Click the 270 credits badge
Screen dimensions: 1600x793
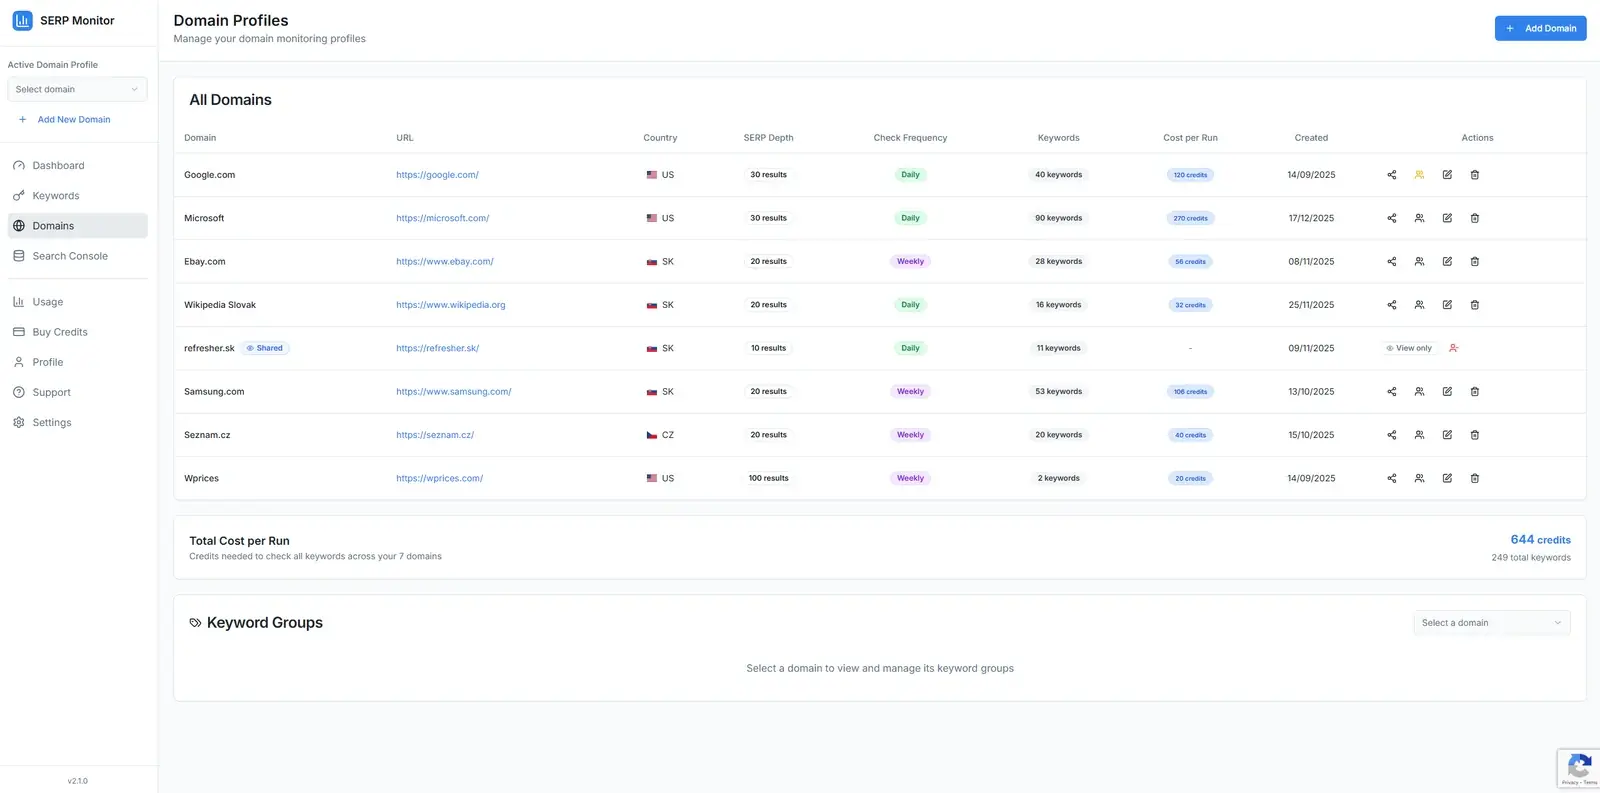pos(1190,218)
